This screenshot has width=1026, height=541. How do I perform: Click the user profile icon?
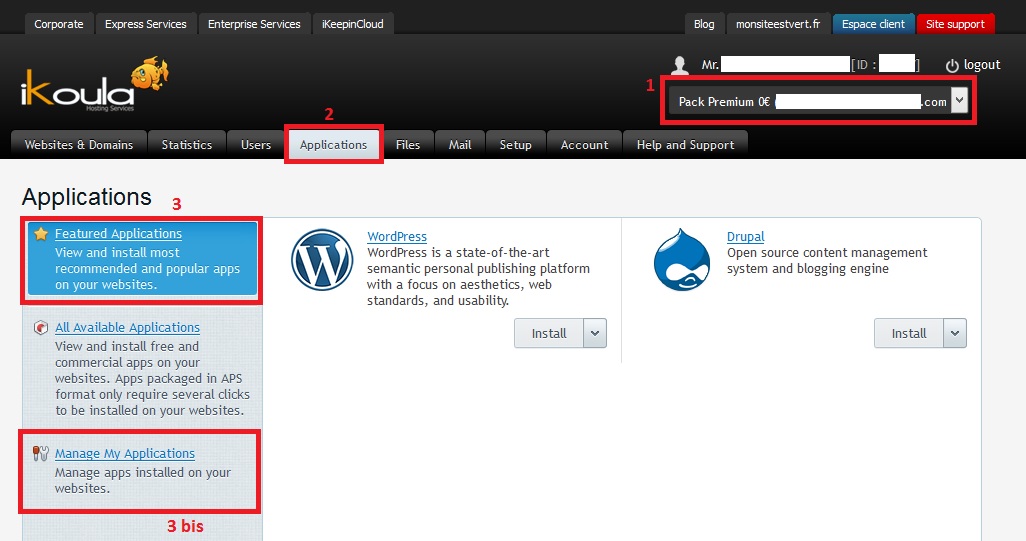680,65
